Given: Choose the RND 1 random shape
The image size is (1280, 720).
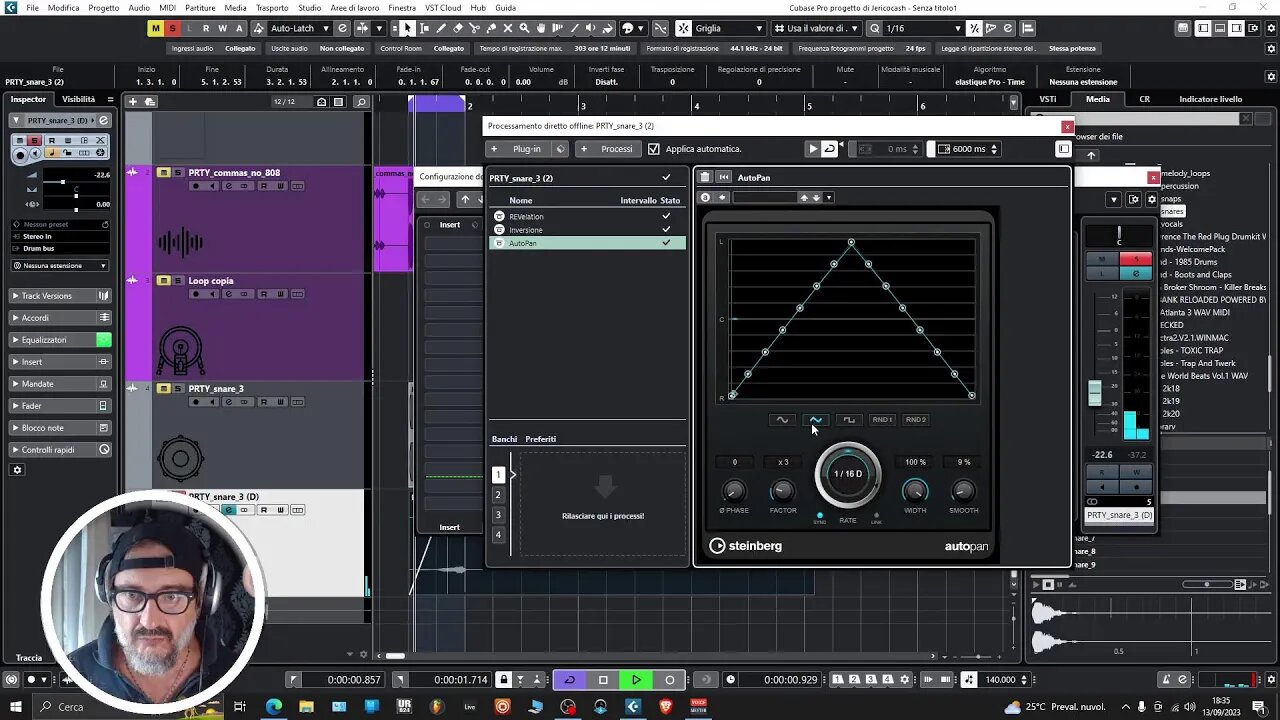Looking at the screenshot, I should 882,420.
